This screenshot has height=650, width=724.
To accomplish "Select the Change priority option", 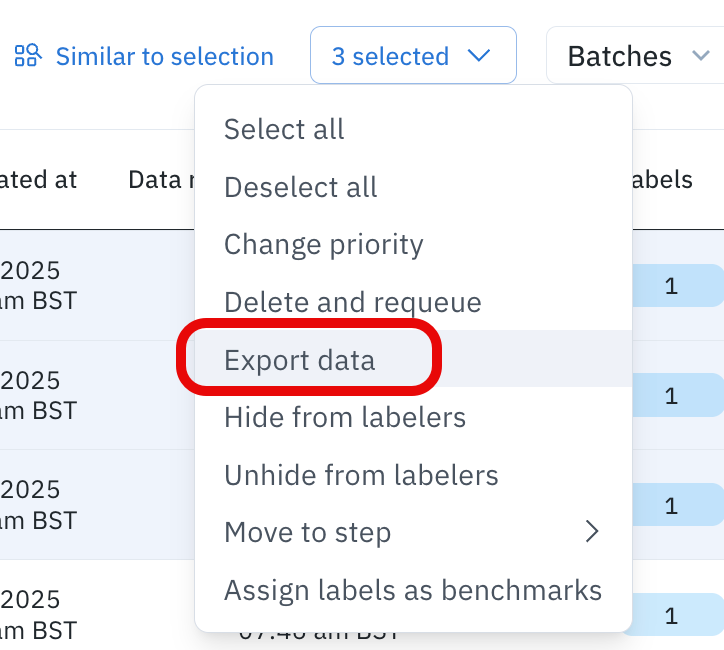I will pos(324,244).
